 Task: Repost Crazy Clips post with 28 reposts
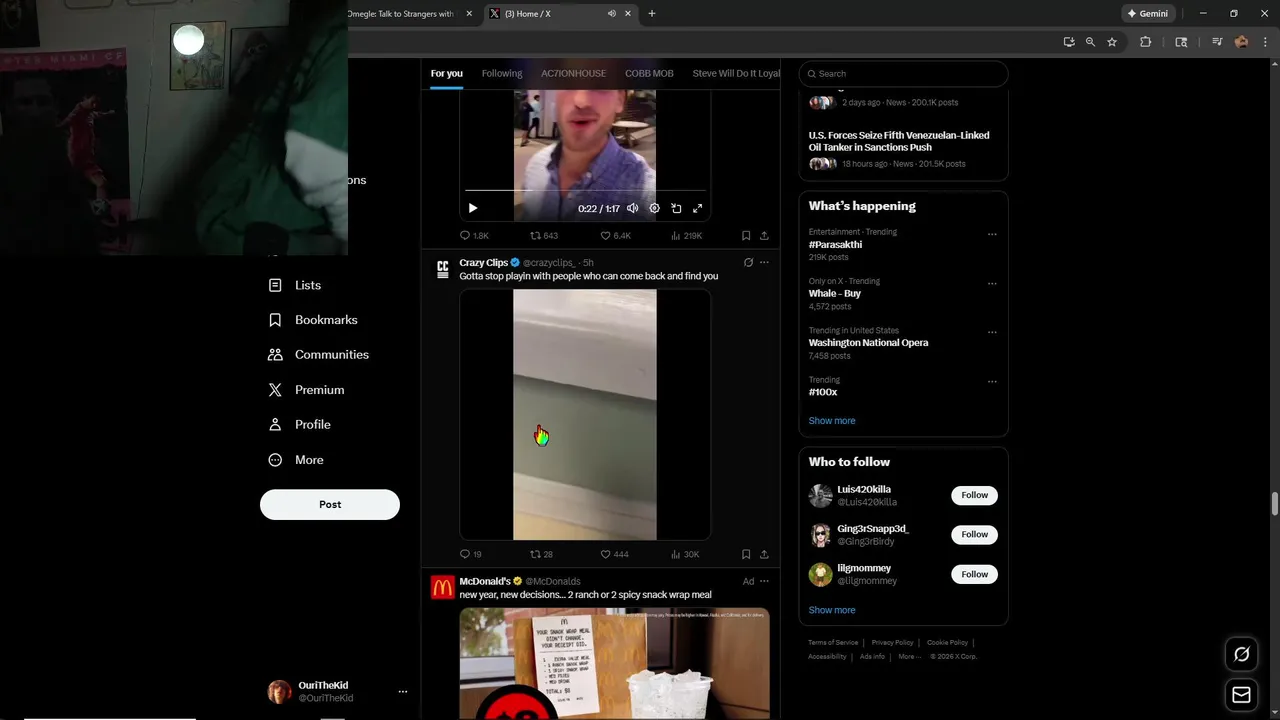coord(541,554)
